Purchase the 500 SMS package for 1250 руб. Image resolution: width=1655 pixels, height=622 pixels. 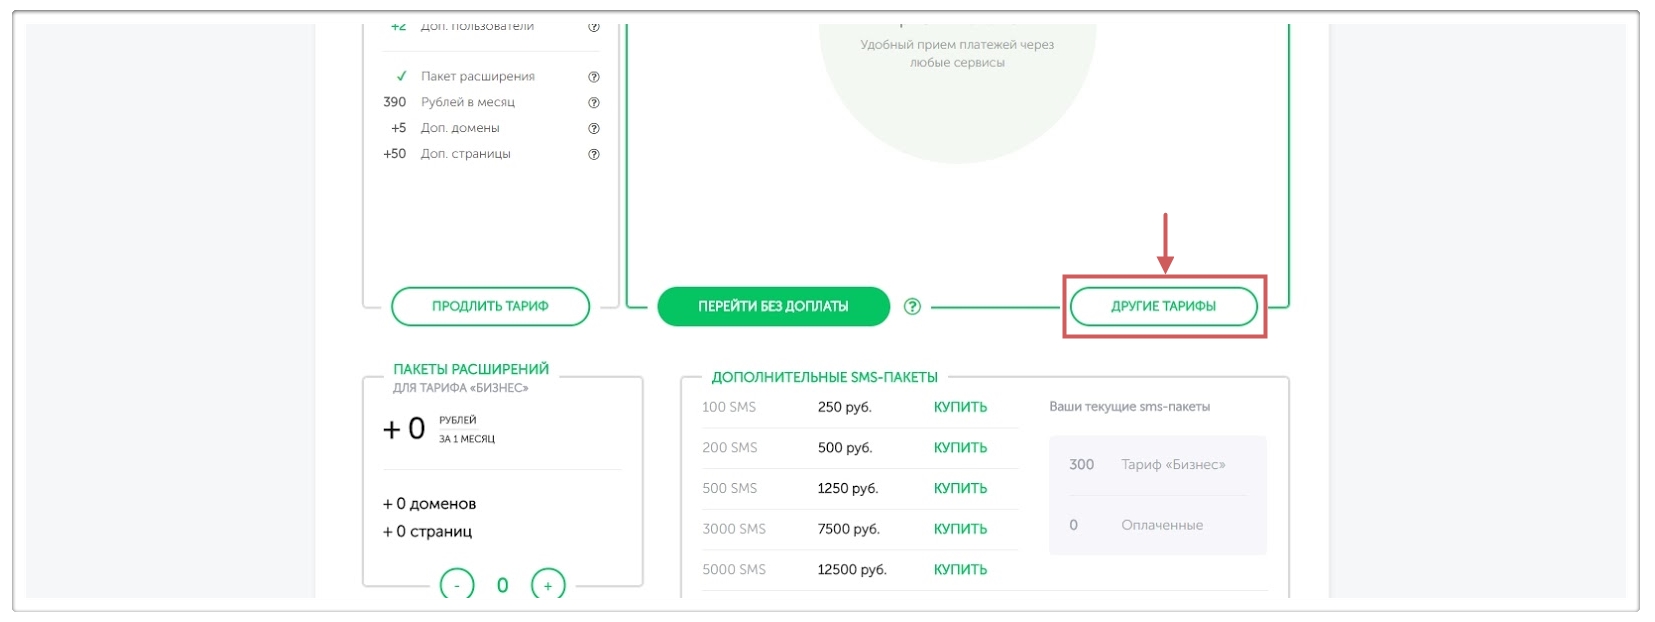click(x=960, y=488)
